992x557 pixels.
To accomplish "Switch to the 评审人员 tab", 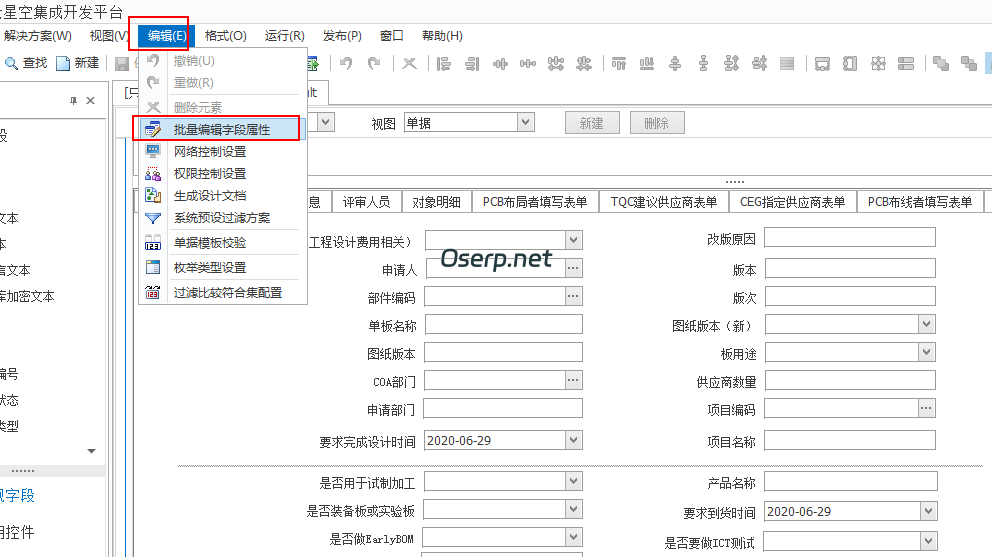I will click(x=366, y=202).
